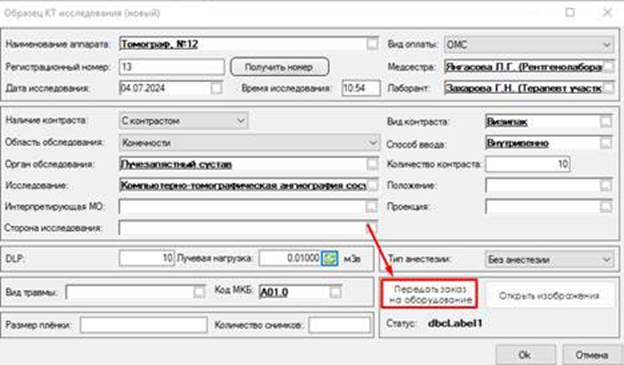Image resolution: width=624 pixels, height=365 pixels.
Task: Click the DLP input field
Action: 146,258
